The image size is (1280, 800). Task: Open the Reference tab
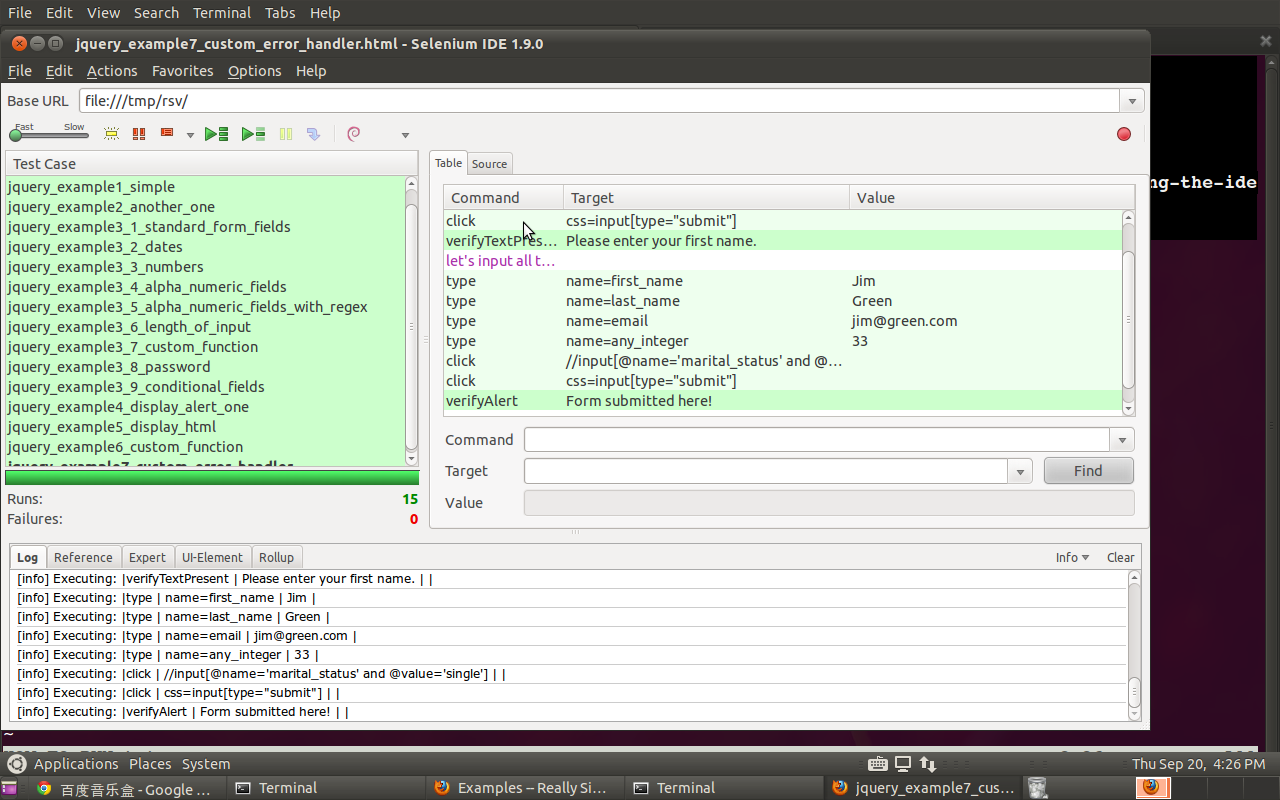pos(83,557)
